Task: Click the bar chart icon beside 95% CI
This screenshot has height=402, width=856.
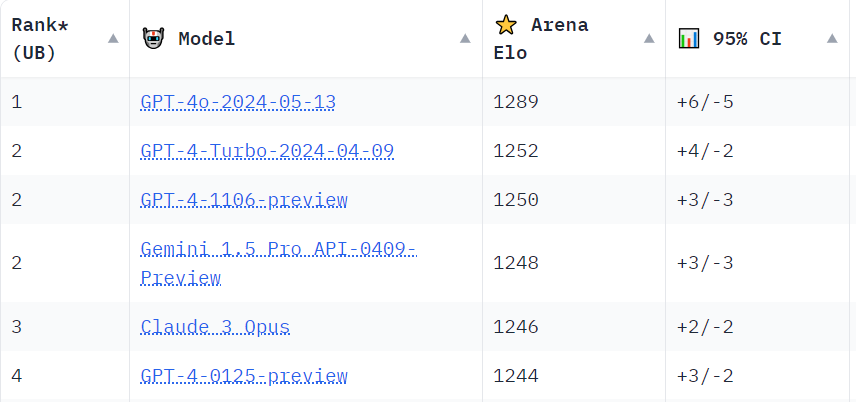Action: pyautogui.click(x=689, y=39)
